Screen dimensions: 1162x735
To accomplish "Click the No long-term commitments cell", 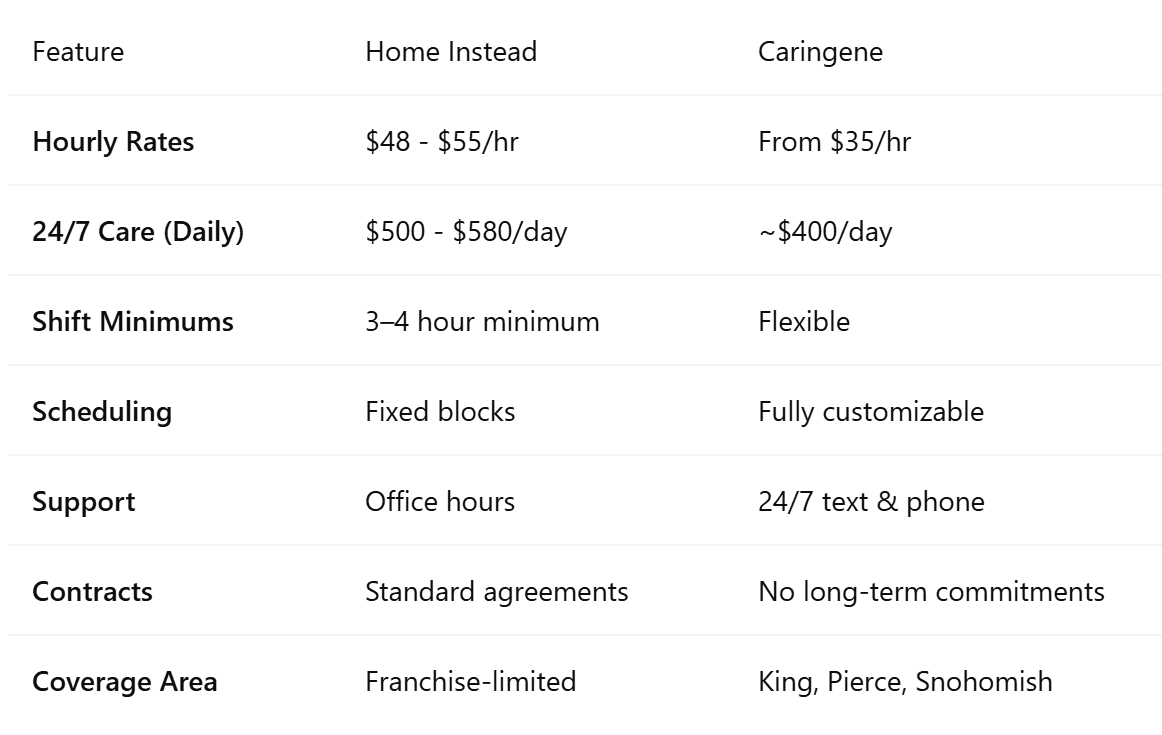I will [932, 592].
